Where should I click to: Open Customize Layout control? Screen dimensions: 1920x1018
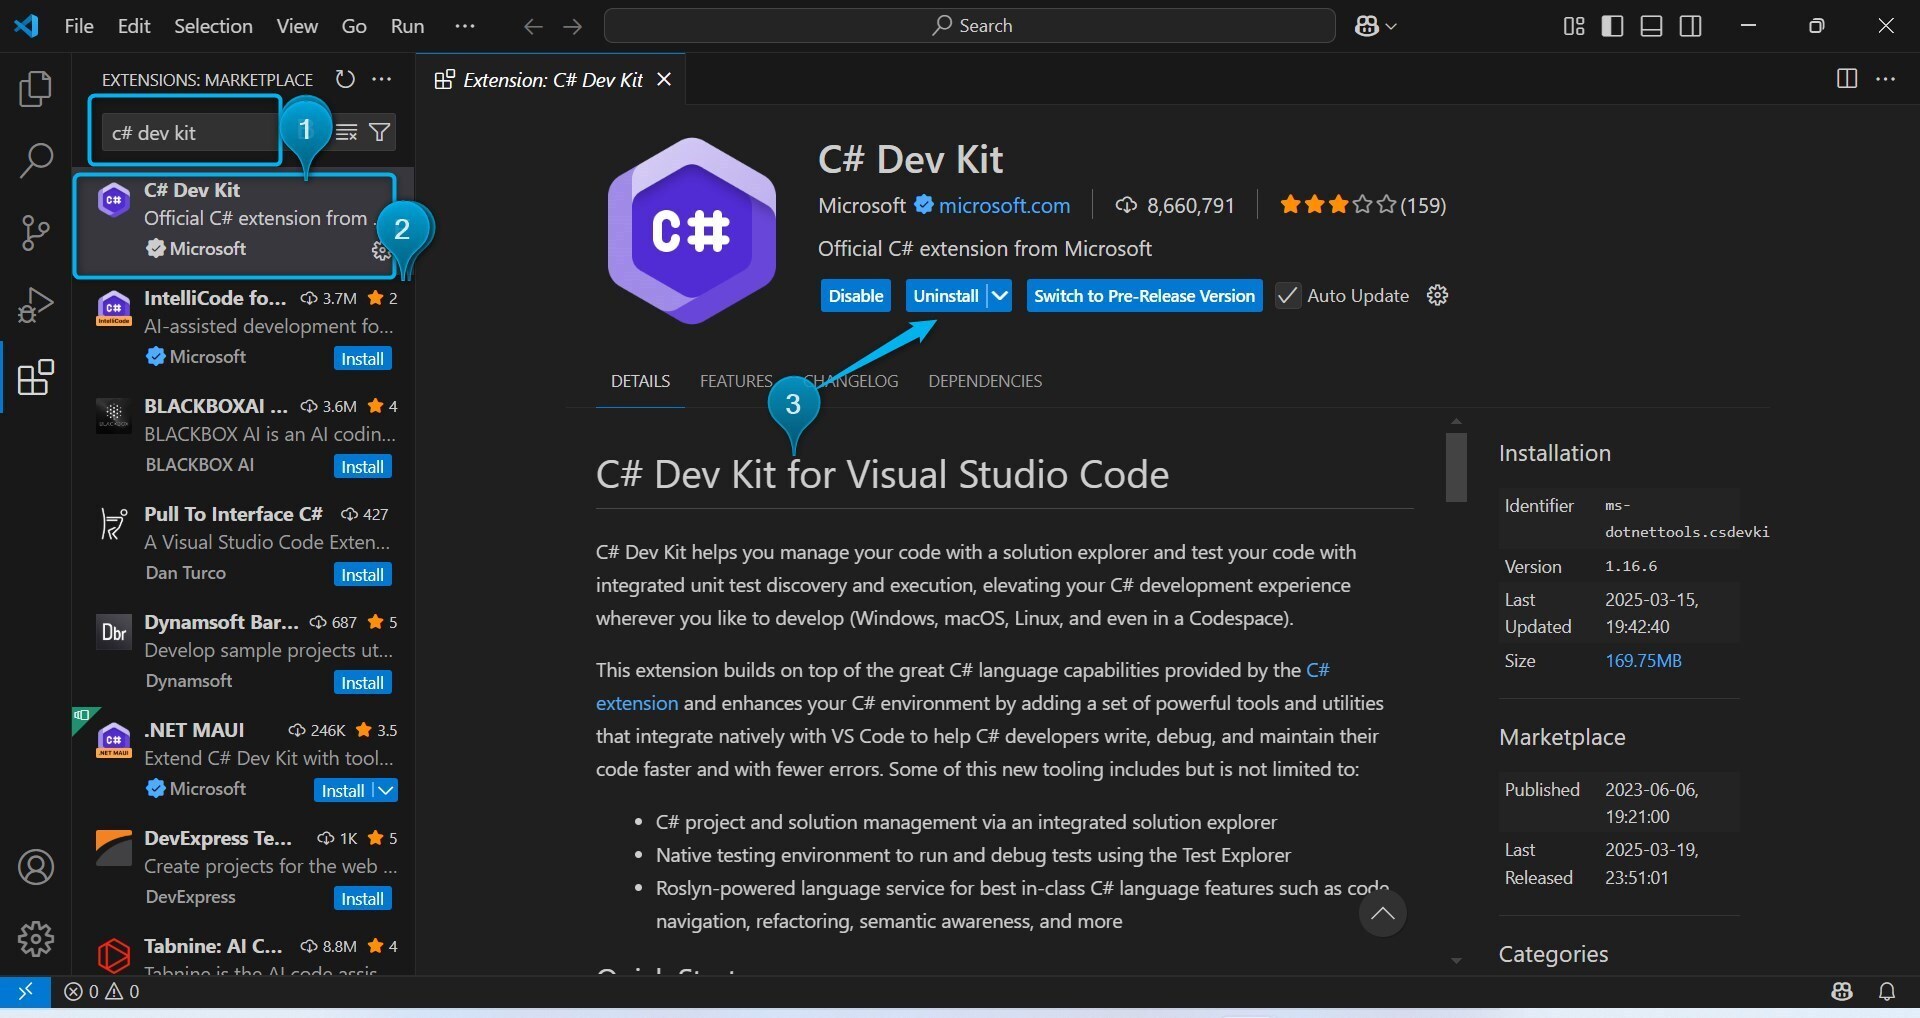tap(1574, 26)
